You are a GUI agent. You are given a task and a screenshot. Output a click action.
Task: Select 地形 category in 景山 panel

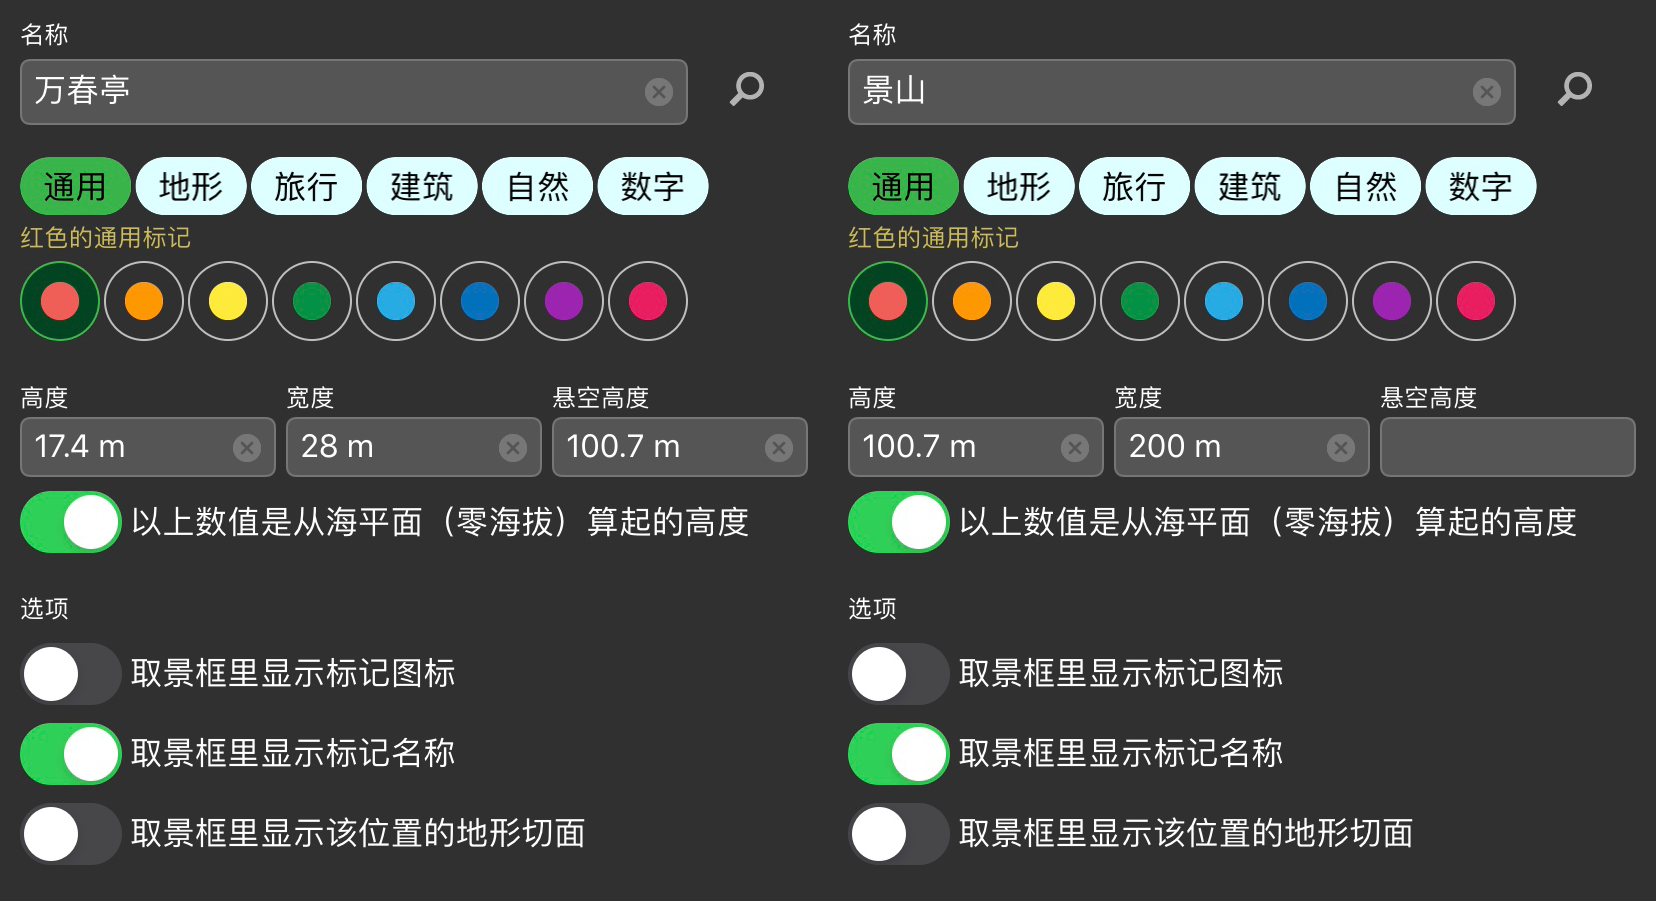tap(1019, 186)
